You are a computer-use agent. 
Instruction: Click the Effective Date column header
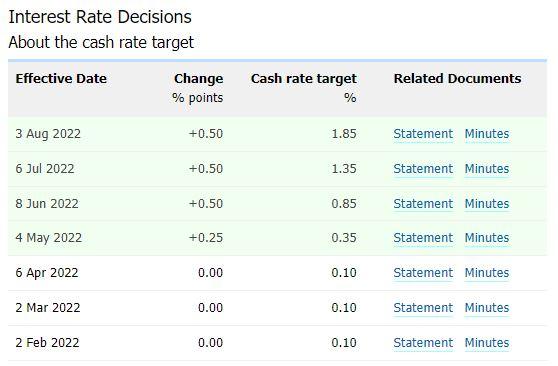61,78
